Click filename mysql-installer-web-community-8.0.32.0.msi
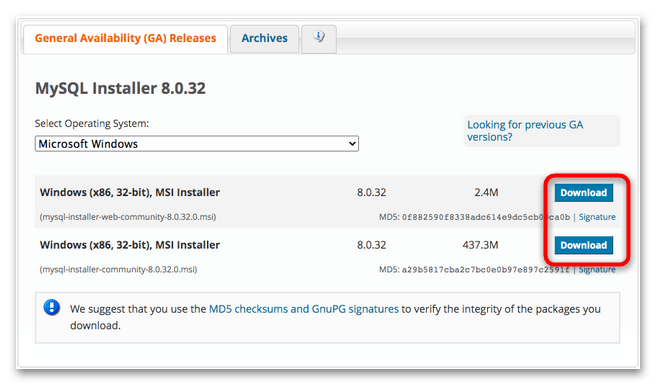Screen dimensions: 656x385 pyautogui.click(x=128, y=217)
